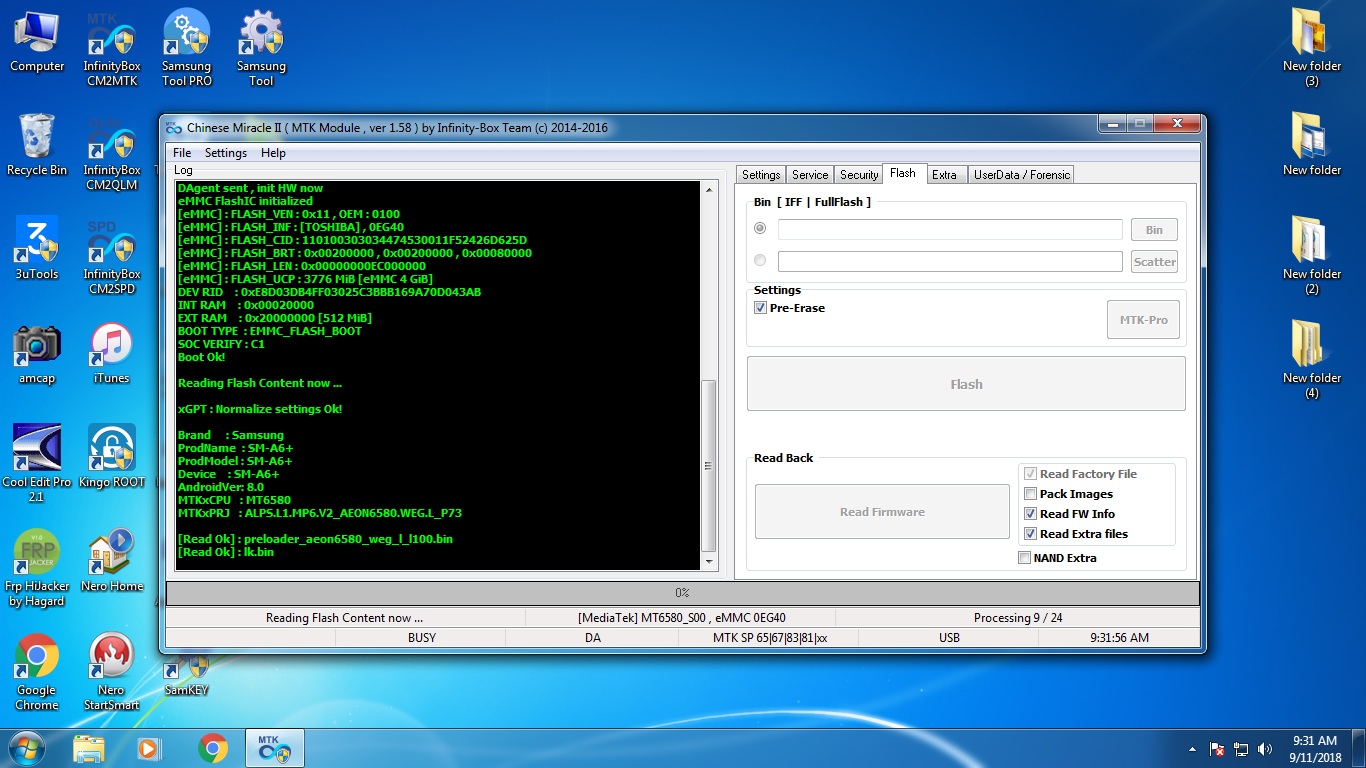Click the Read Firmware button
The image size is (1366, 768).
pyautogui.click(x=882, y=512)
